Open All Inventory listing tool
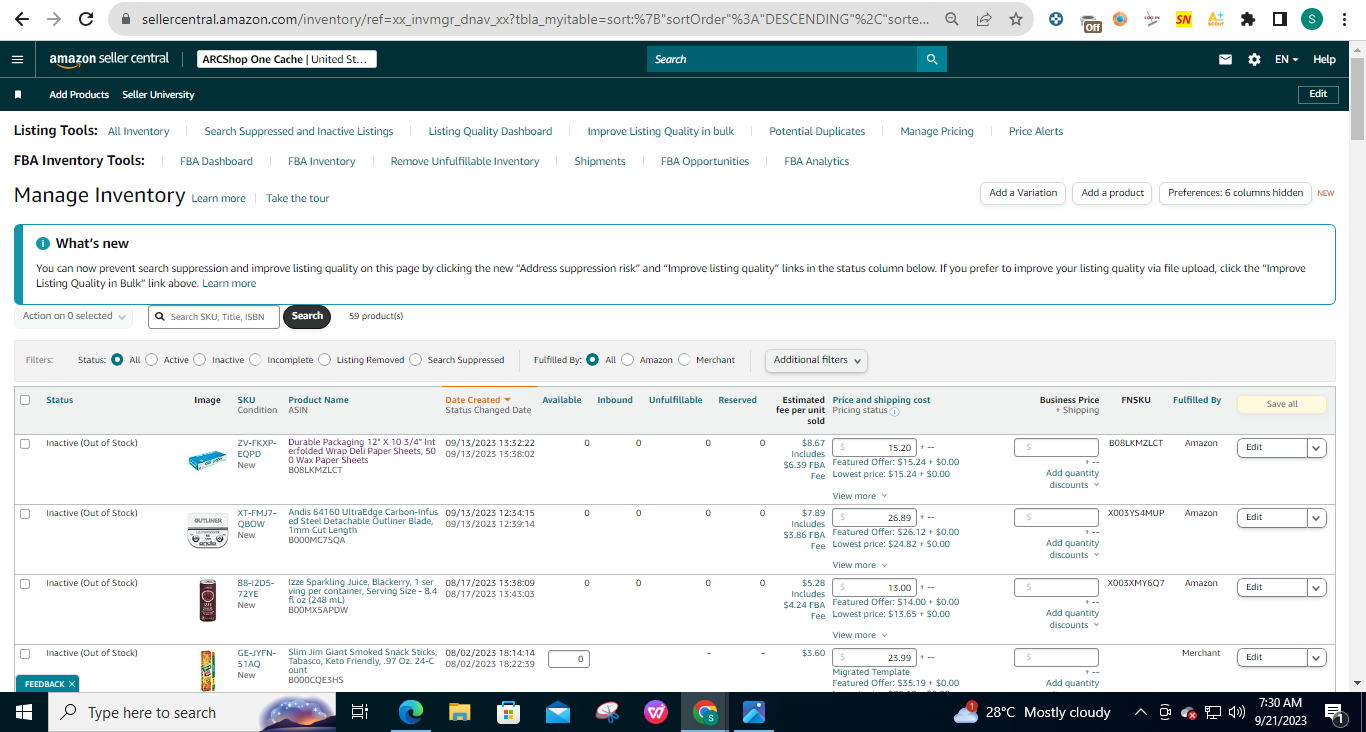 click(139, 131)
